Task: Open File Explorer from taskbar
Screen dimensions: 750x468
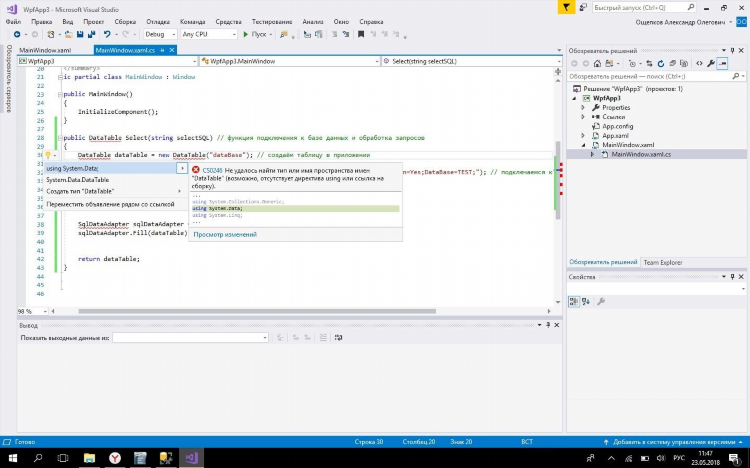Action: click(89, 458)
